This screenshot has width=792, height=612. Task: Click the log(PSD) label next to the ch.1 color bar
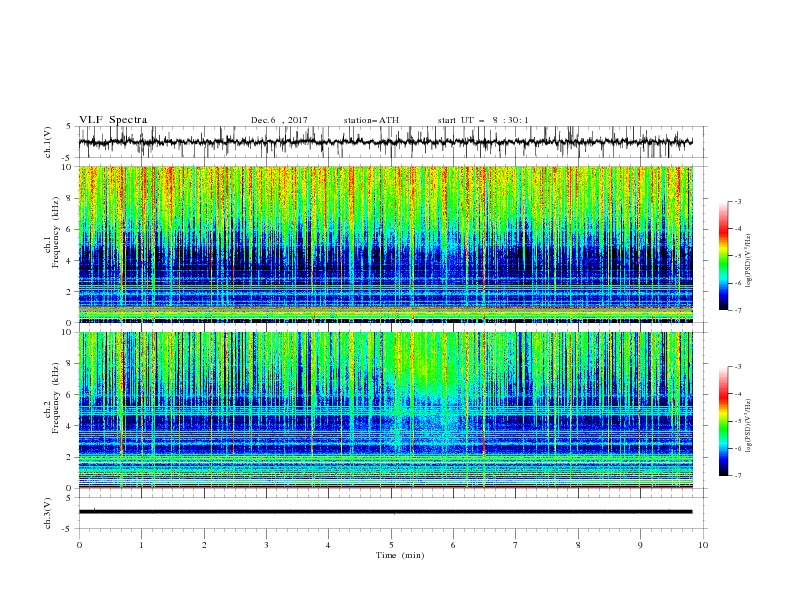pyautogui.click(x=749, y=261)
